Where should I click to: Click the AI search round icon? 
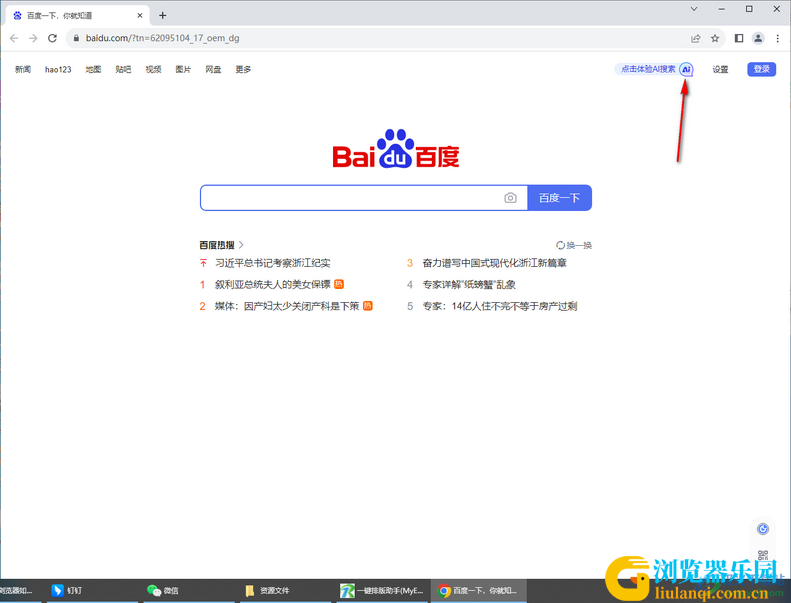[686, 69]
